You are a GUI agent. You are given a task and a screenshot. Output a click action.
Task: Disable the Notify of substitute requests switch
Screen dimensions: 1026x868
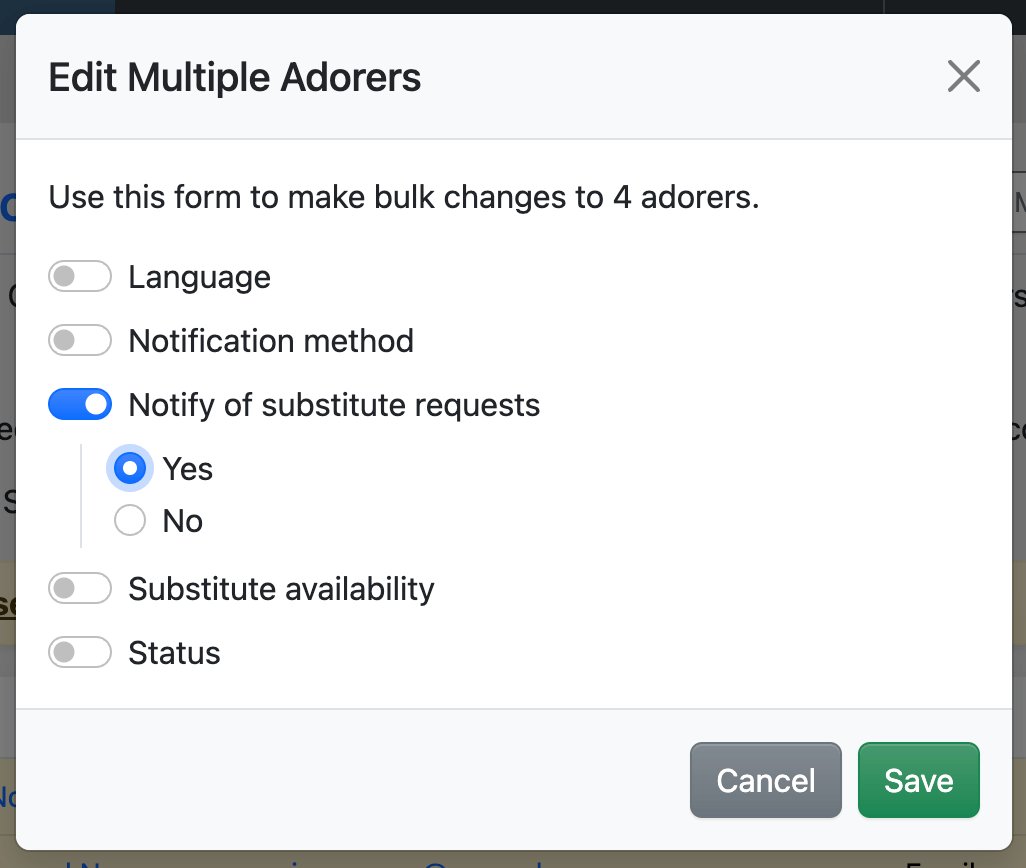click(x=80, y=405)
